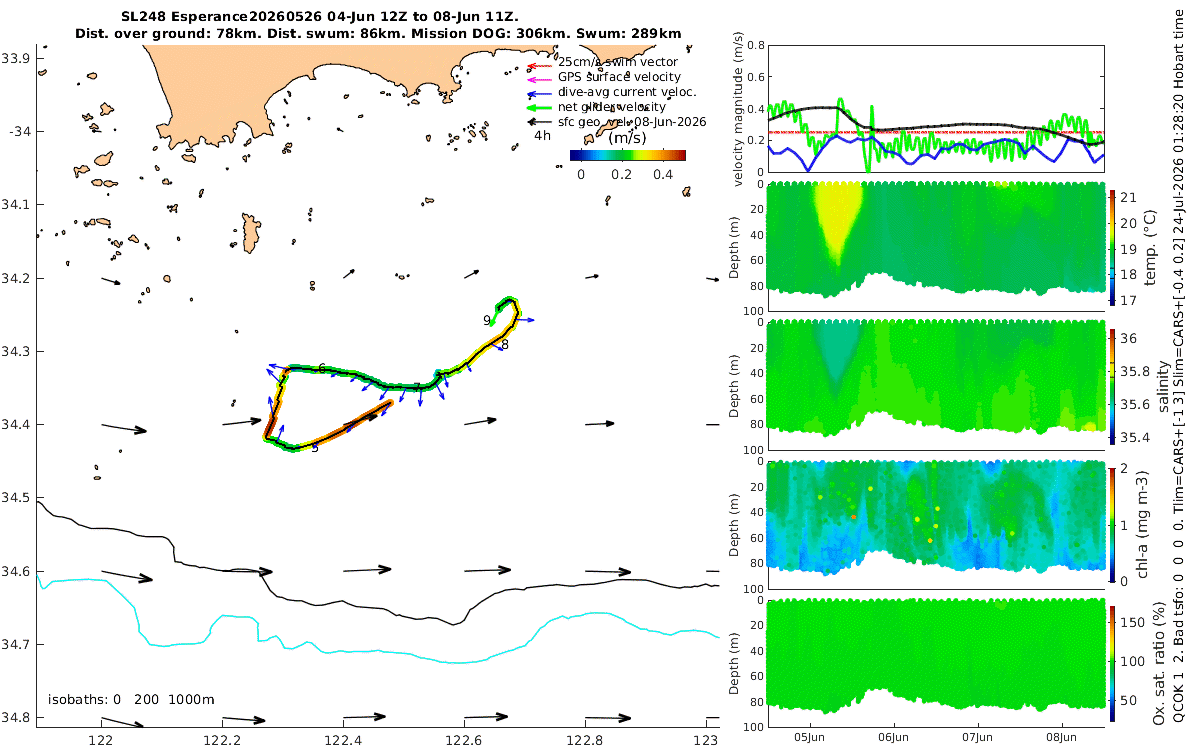Click the 'velocity magnitude (m/s)' axis label

coord(738,107)
